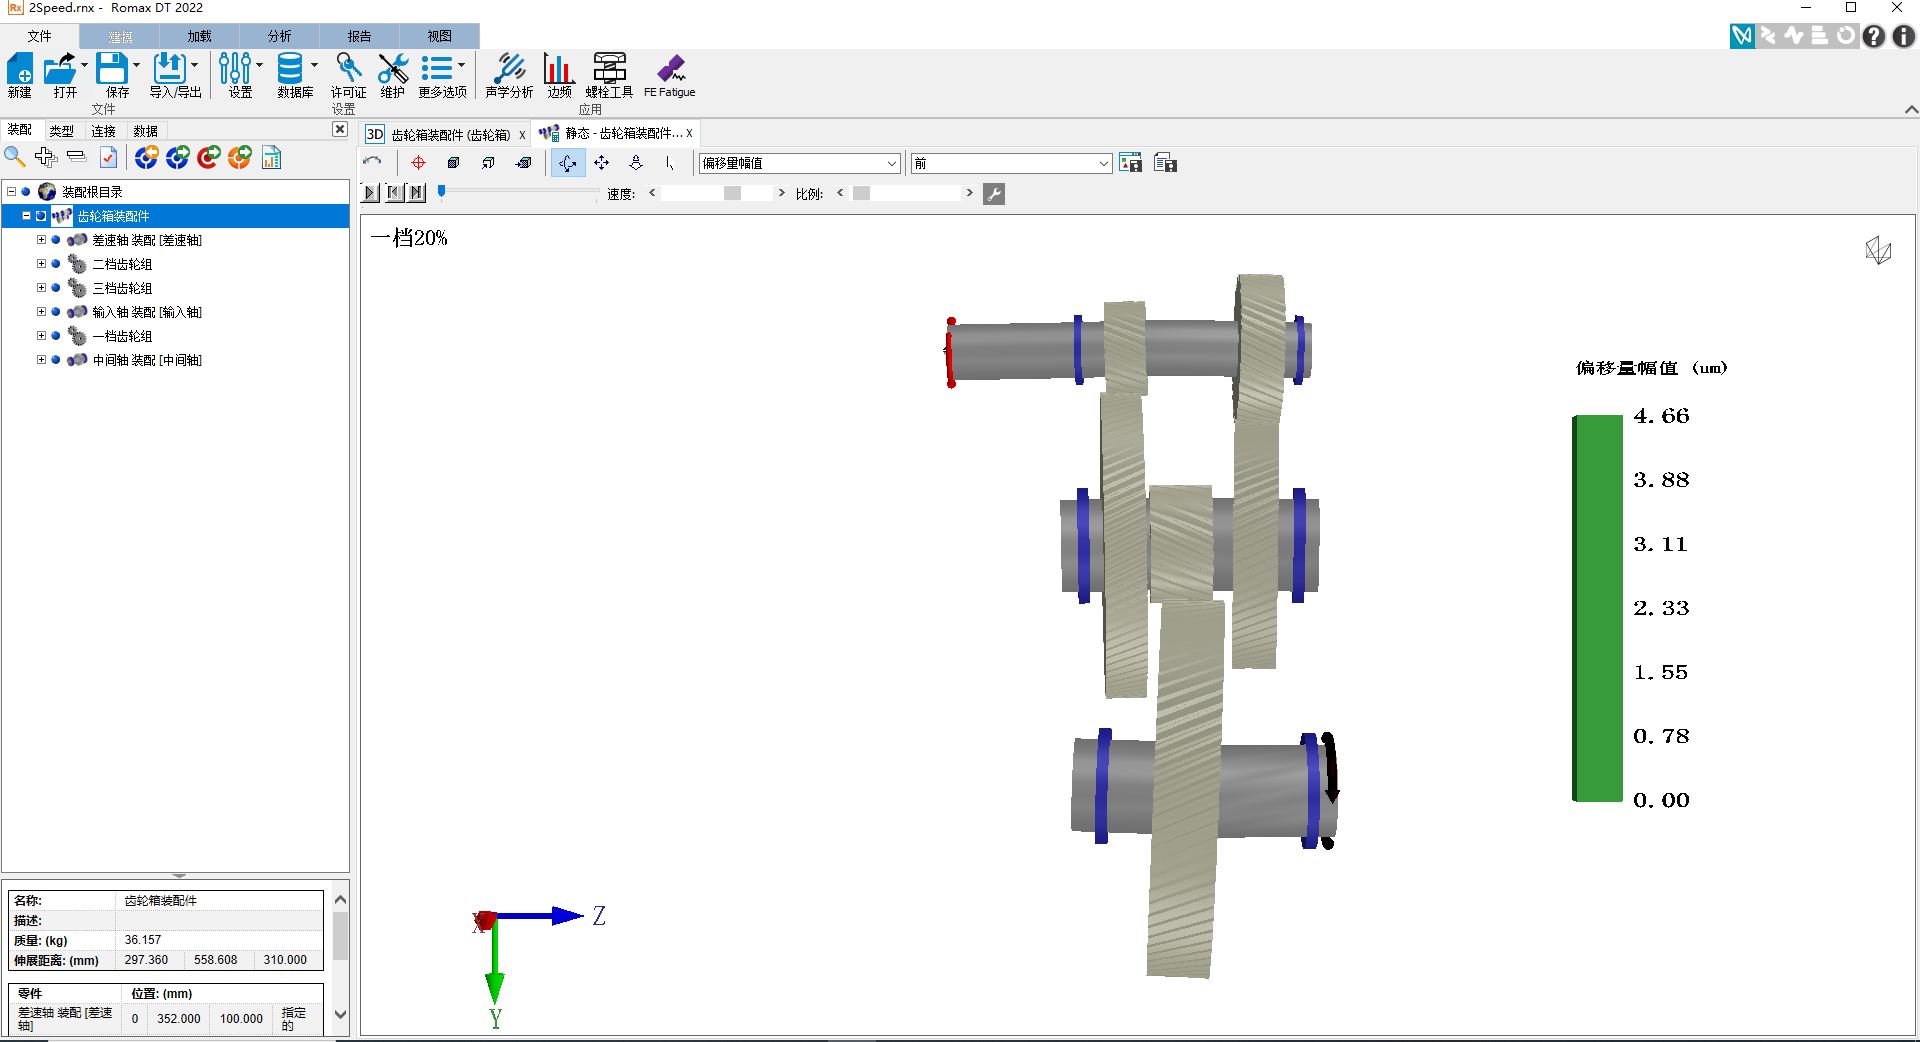
Task: Click the collapse-all minus icon in tree toolbar
Action: point(77,156)
